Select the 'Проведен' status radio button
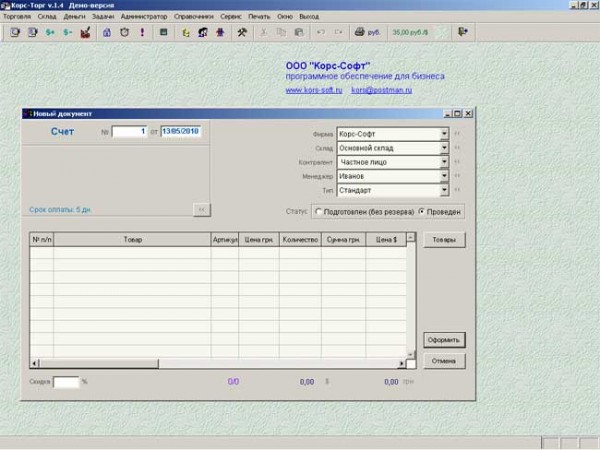 pos(421,212)
